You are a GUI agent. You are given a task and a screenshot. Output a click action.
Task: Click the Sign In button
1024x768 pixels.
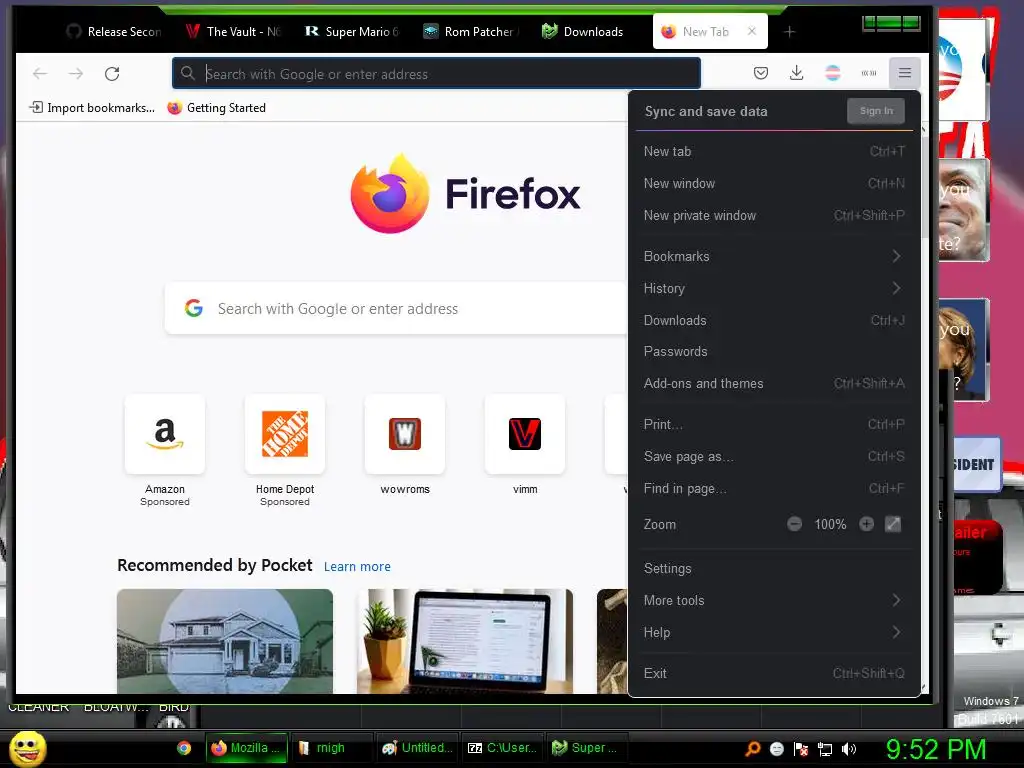(876, 111)
